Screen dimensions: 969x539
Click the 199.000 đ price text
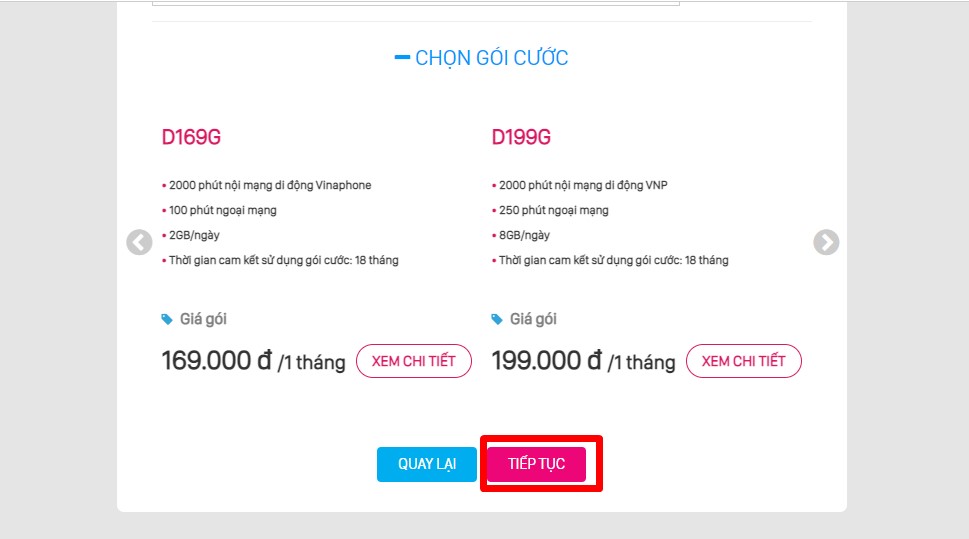tap(546, 361)
